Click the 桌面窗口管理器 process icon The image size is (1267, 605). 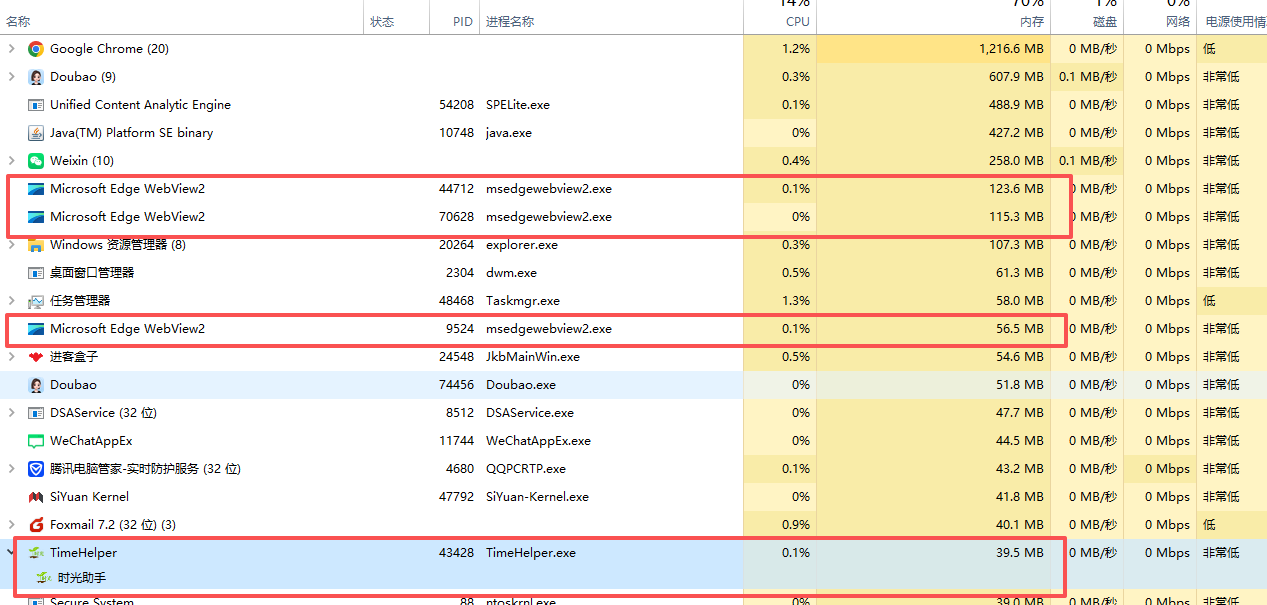(x=36, y=273)
